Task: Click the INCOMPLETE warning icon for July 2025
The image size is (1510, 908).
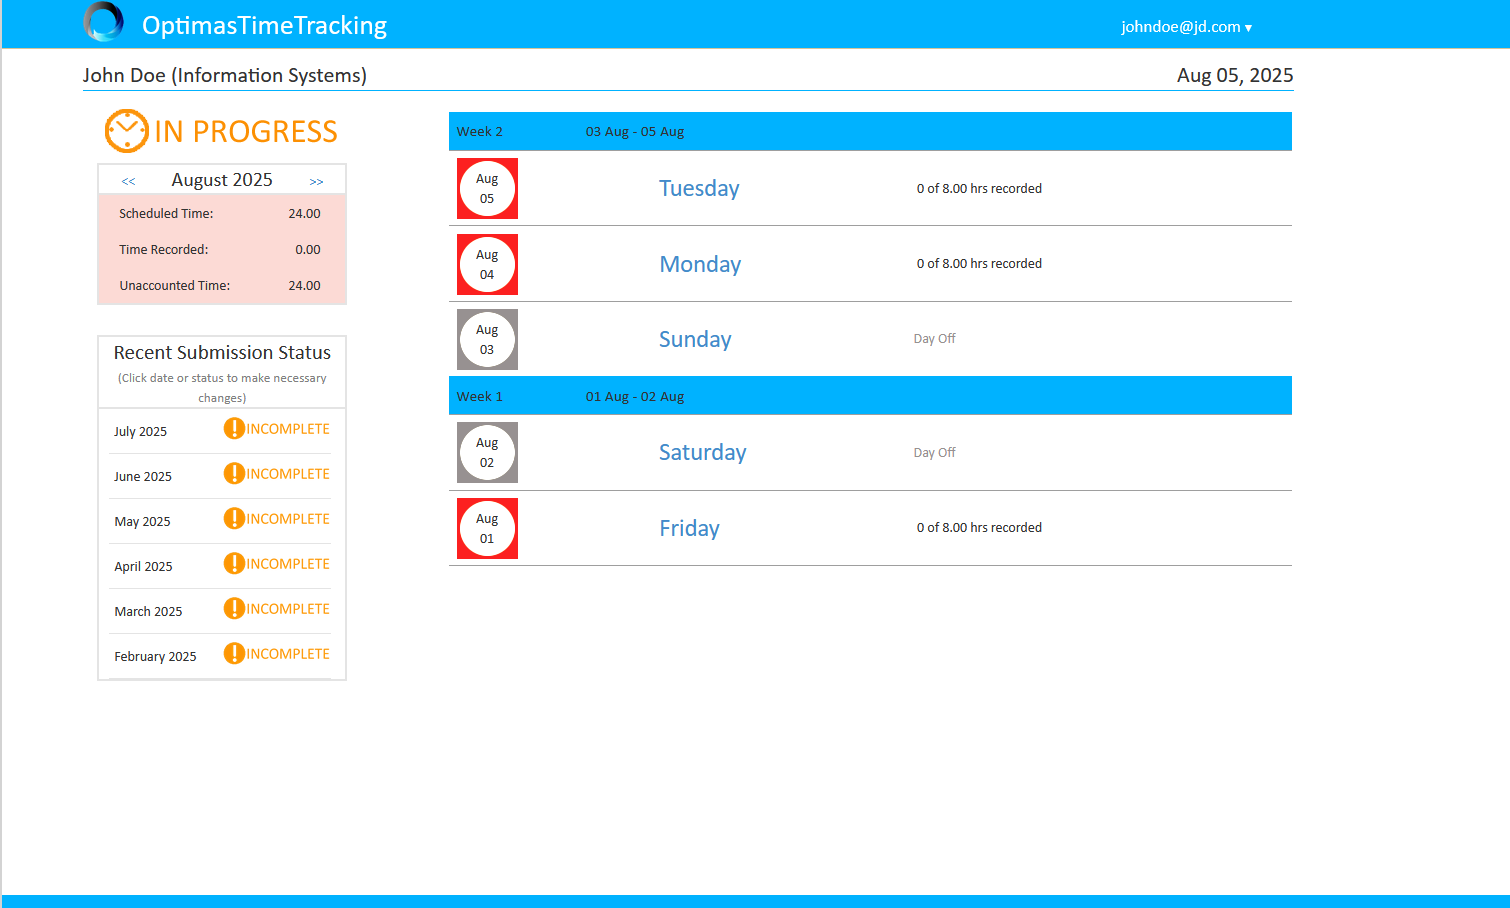Action: tap(234, 428)
